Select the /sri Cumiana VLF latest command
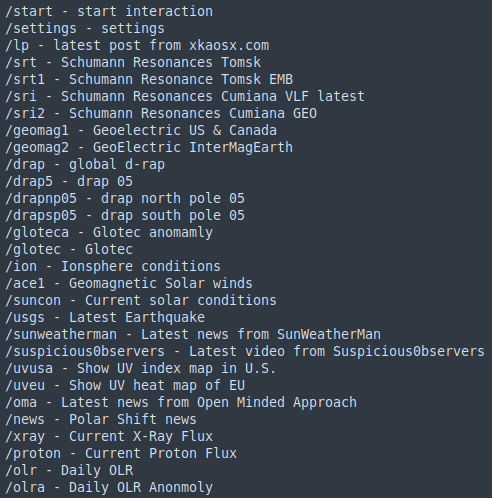This screenshot has height=498, width=492. click(x=185, y=97)
